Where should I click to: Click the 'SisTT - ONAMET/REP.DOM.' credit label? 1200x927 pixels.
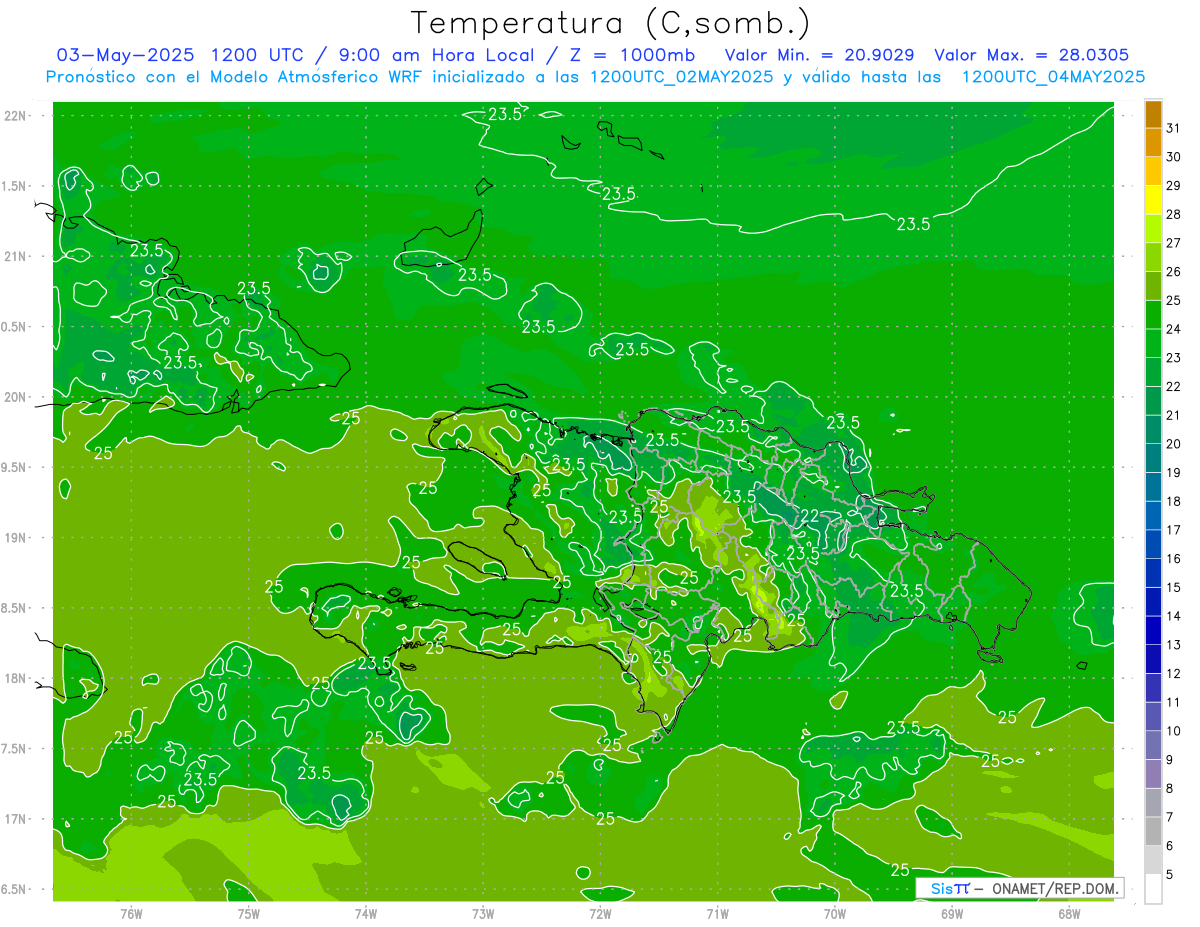coord(1019,888)
